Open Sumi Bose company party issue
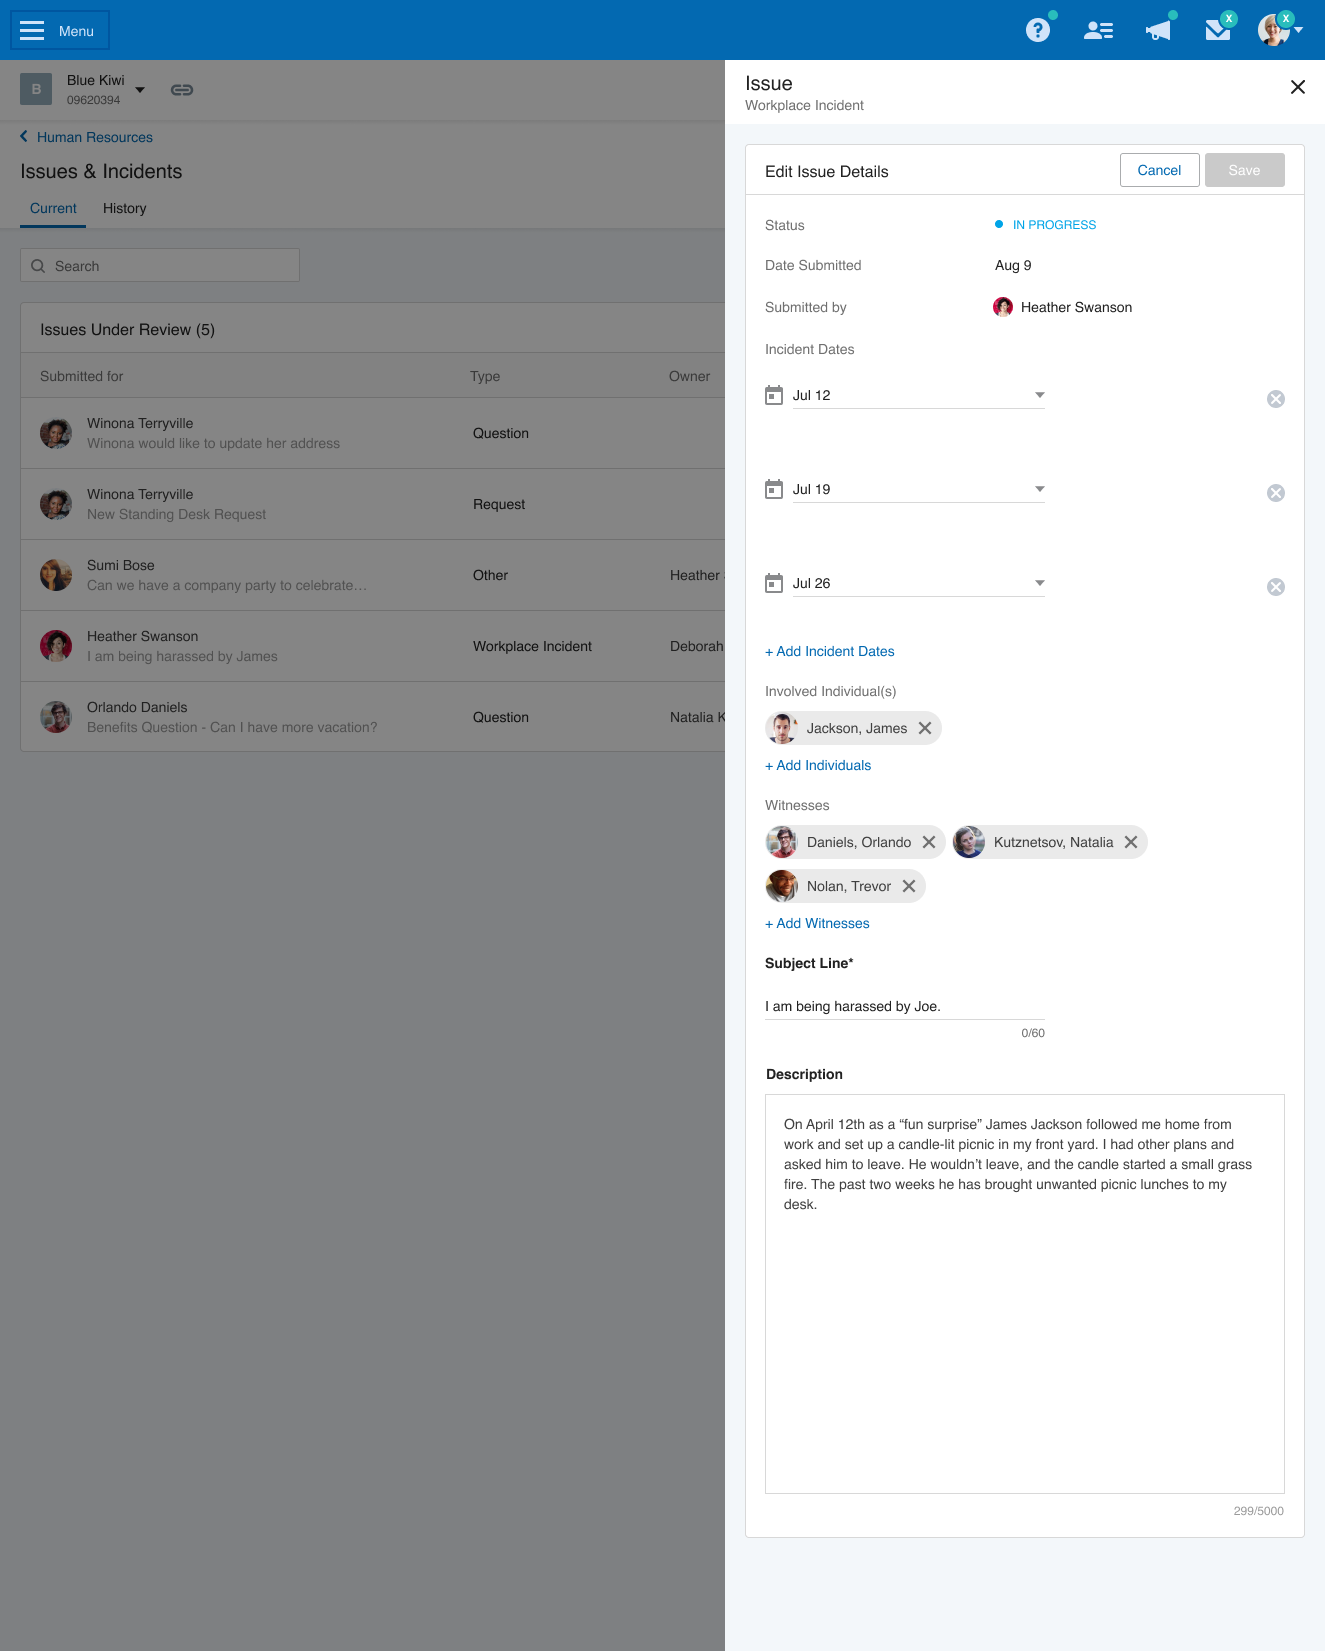This screenshot has width=1325, height=1651. click(x=372, y=575)
